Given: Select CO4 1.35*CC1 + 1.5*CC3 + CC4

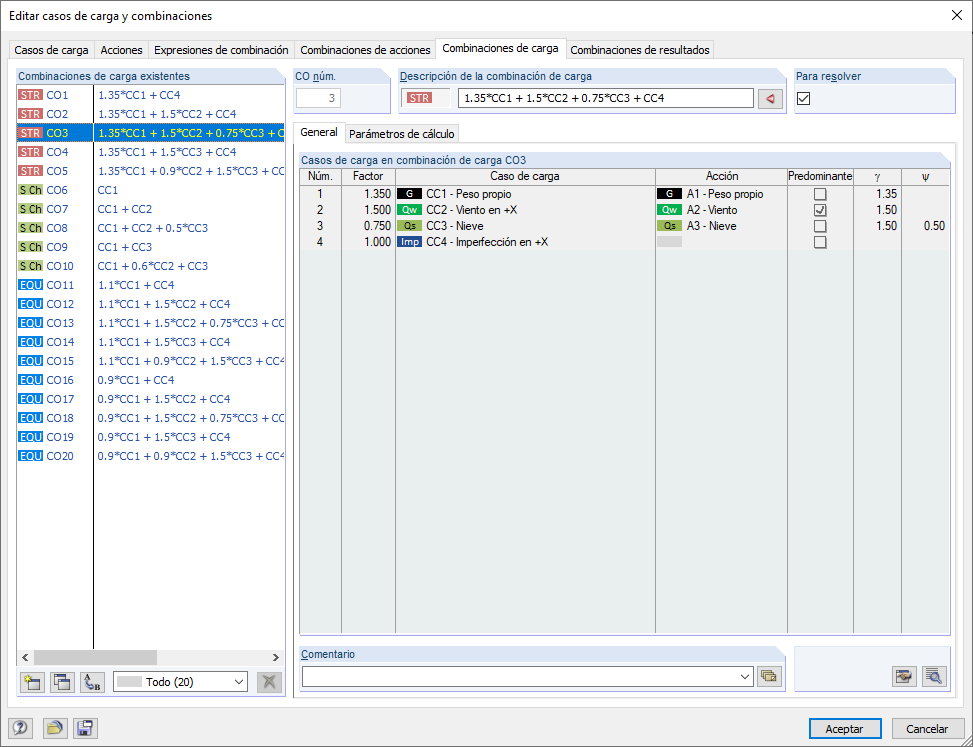Looking at the screenshot, I should tap(151, 152).
